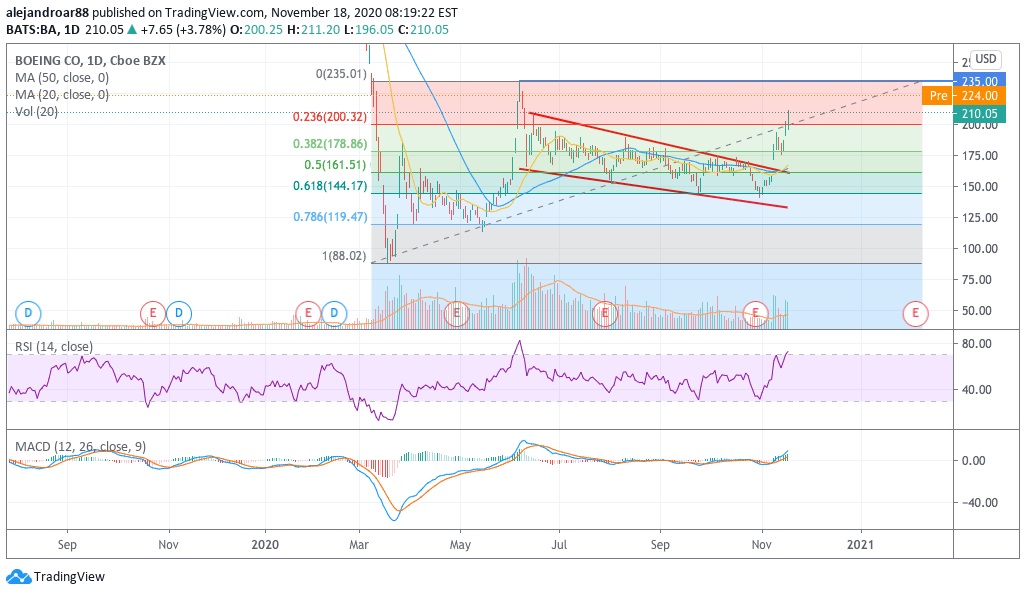Click the Fibonacci 0.382(178.86) level label

coord(330,143)
